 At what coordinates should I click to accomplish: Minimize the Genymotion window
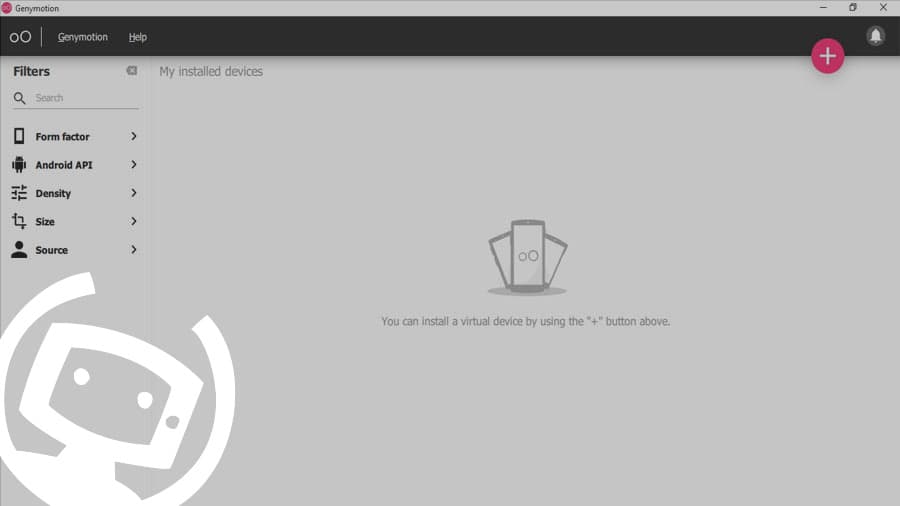(x=823, y=7)
